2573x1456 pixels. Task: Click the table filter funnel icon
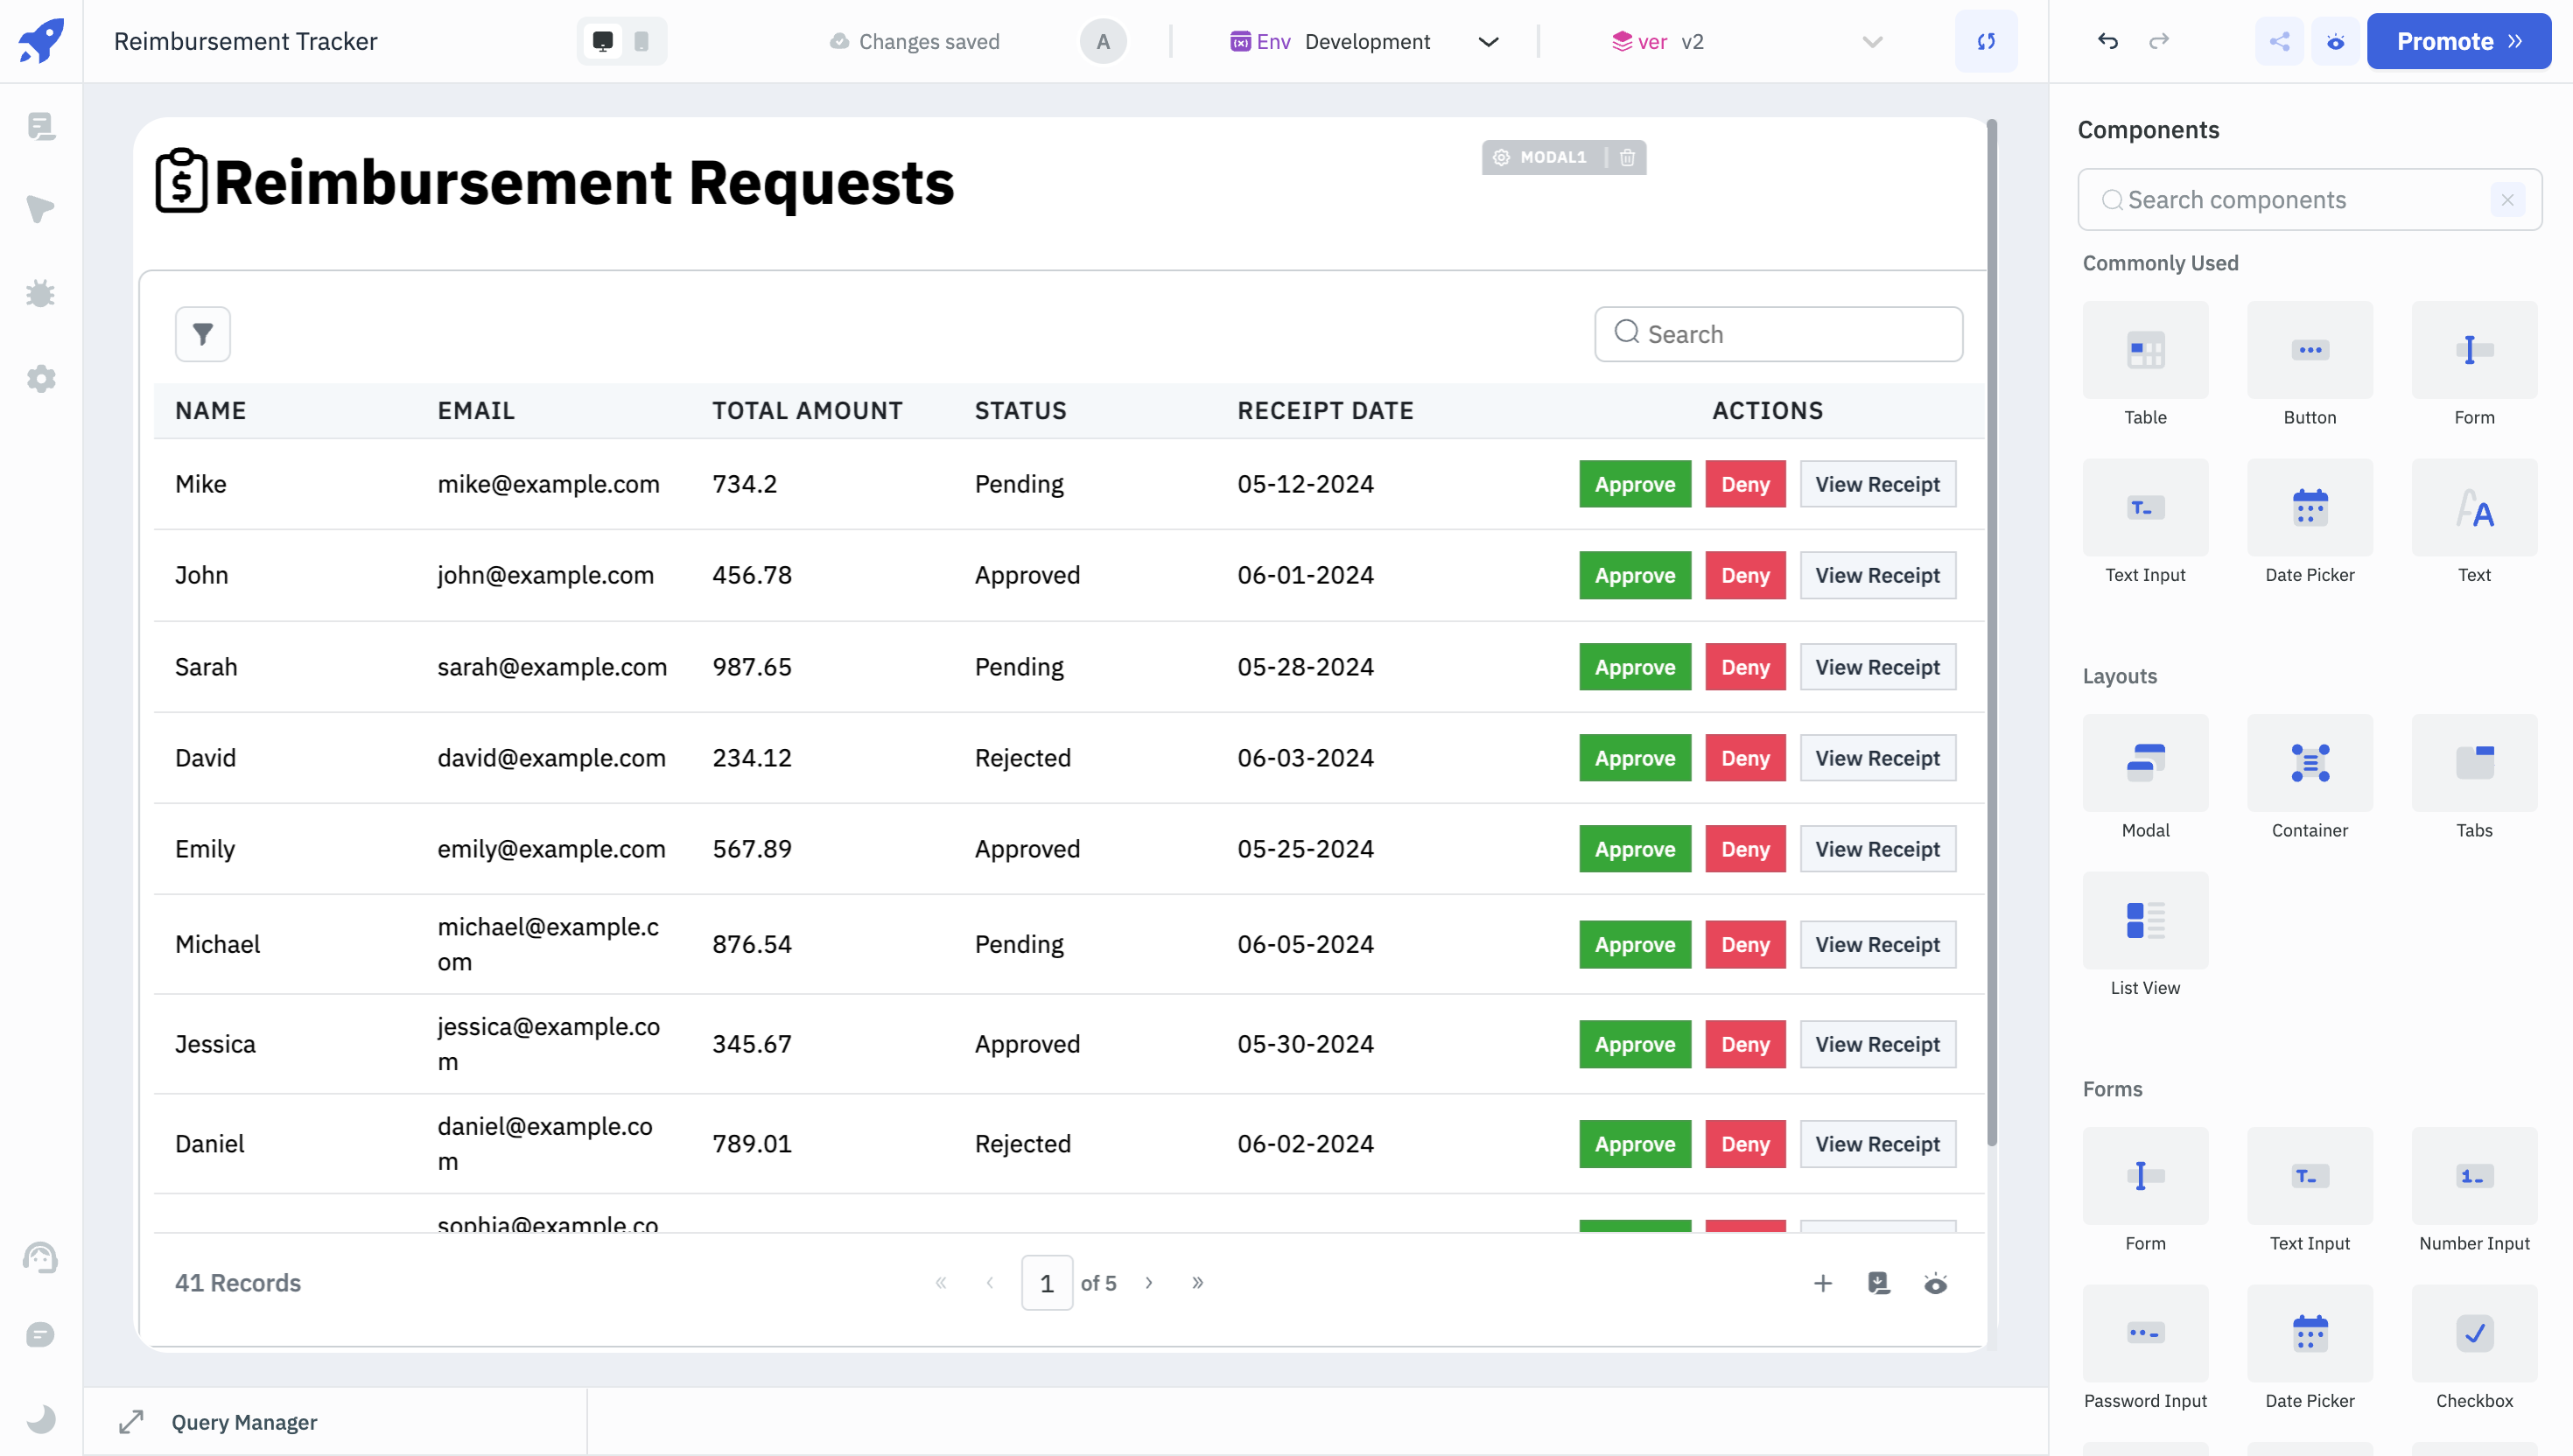pyautogui.click(x=202, y=334)
